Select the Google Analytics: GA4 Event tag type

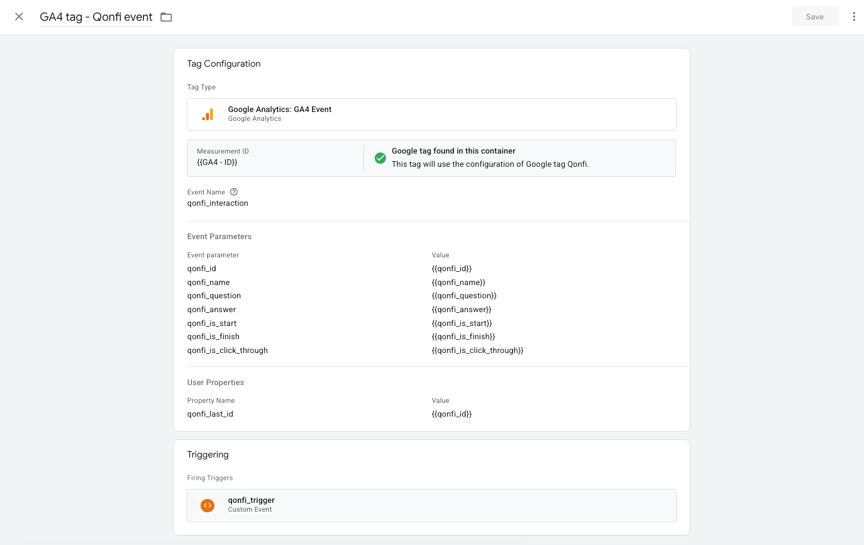[431, 114]
